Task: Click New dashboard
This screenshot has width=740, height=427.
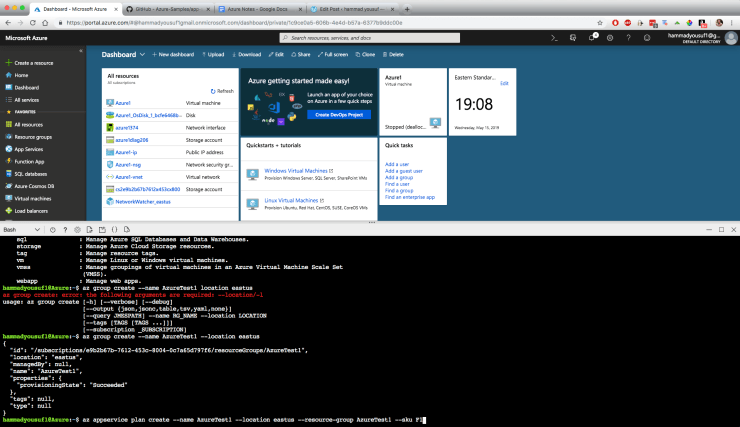Action: [173, 55]
